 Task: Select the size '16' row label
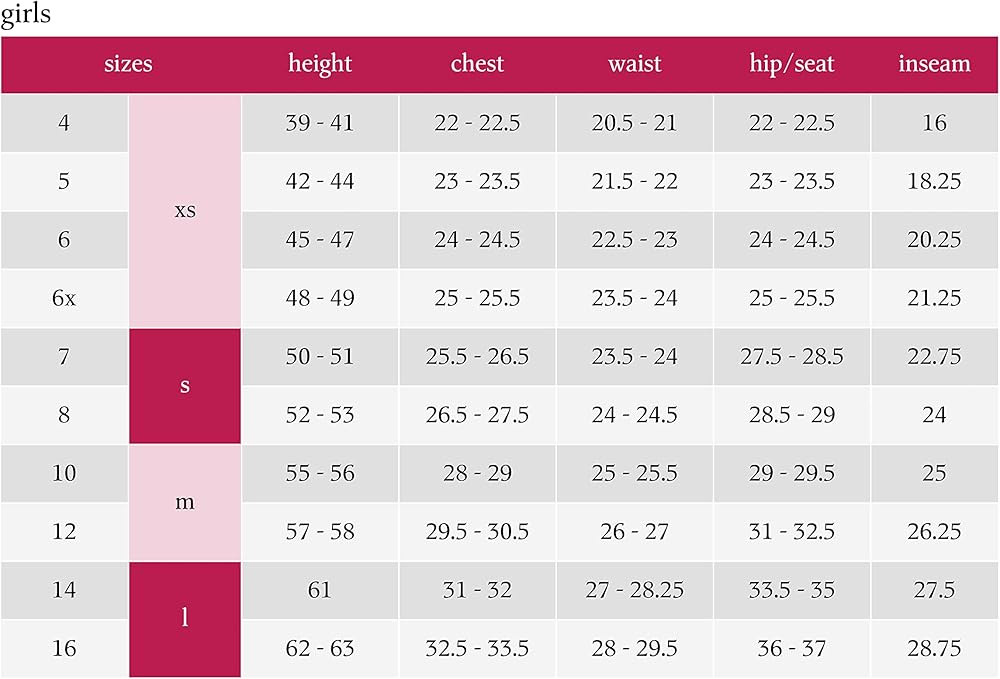point(64,648)
